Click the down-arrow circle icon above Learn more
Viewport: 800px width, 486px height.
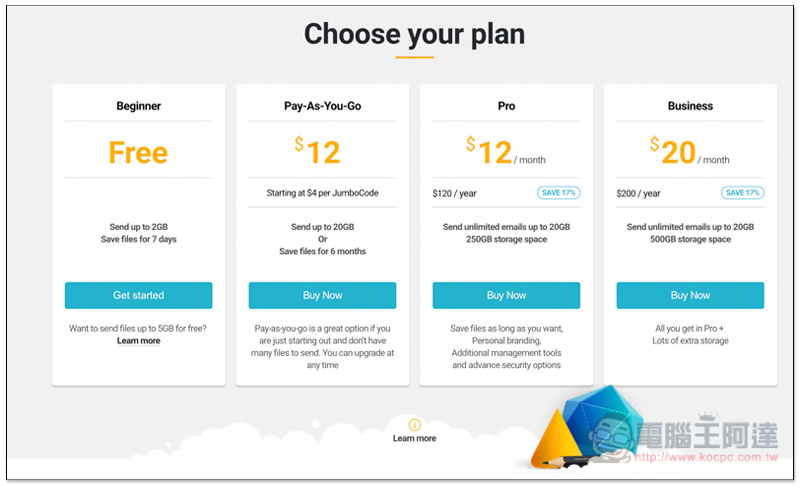[x=414, y=424]
